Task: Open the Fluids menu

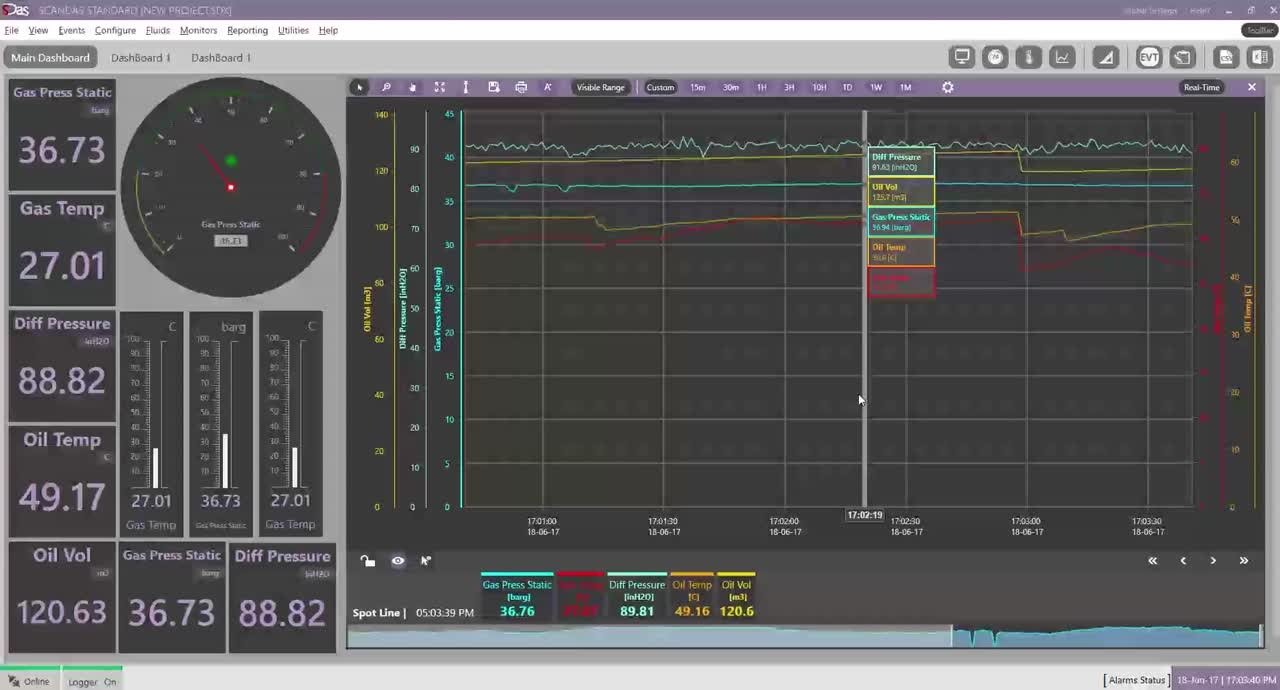Action: [158, 31]
